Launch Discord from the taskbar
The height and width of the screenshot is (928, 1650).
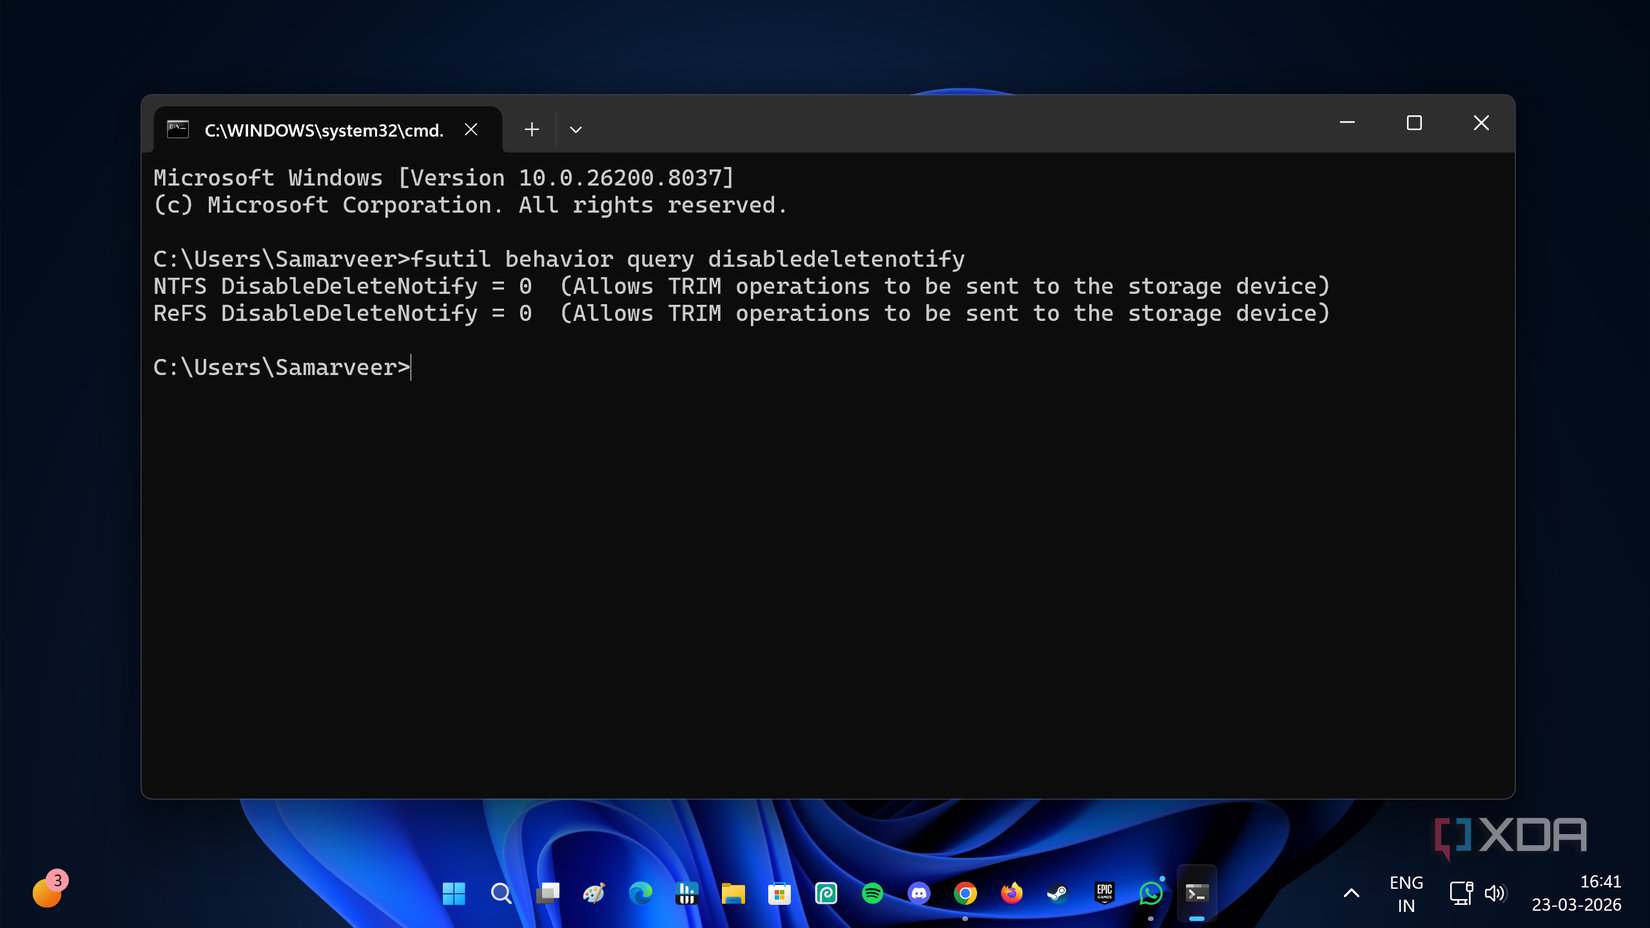coord(918,893)
